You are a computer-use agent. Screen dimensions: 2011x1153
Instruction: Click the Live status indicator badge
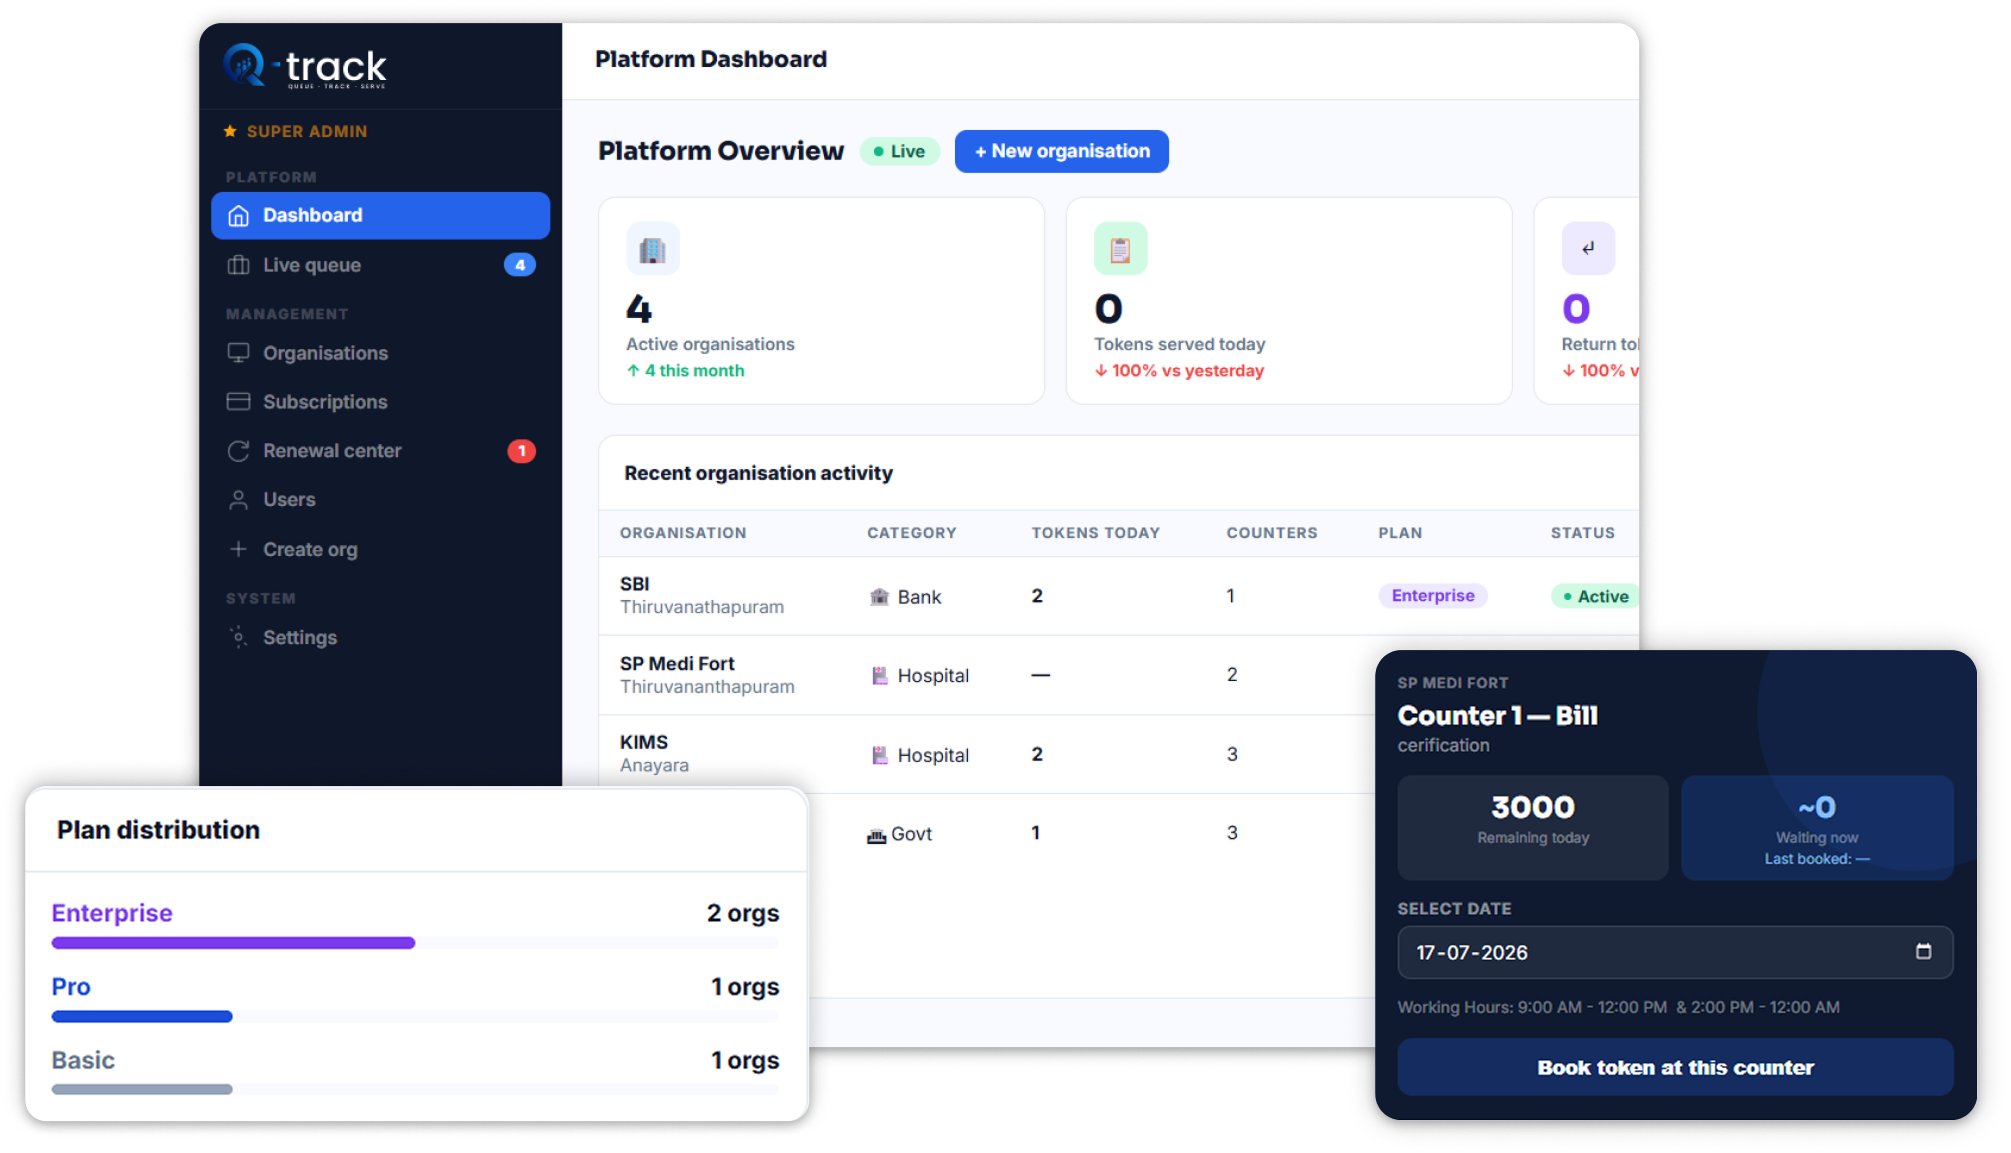click(899, 151)
